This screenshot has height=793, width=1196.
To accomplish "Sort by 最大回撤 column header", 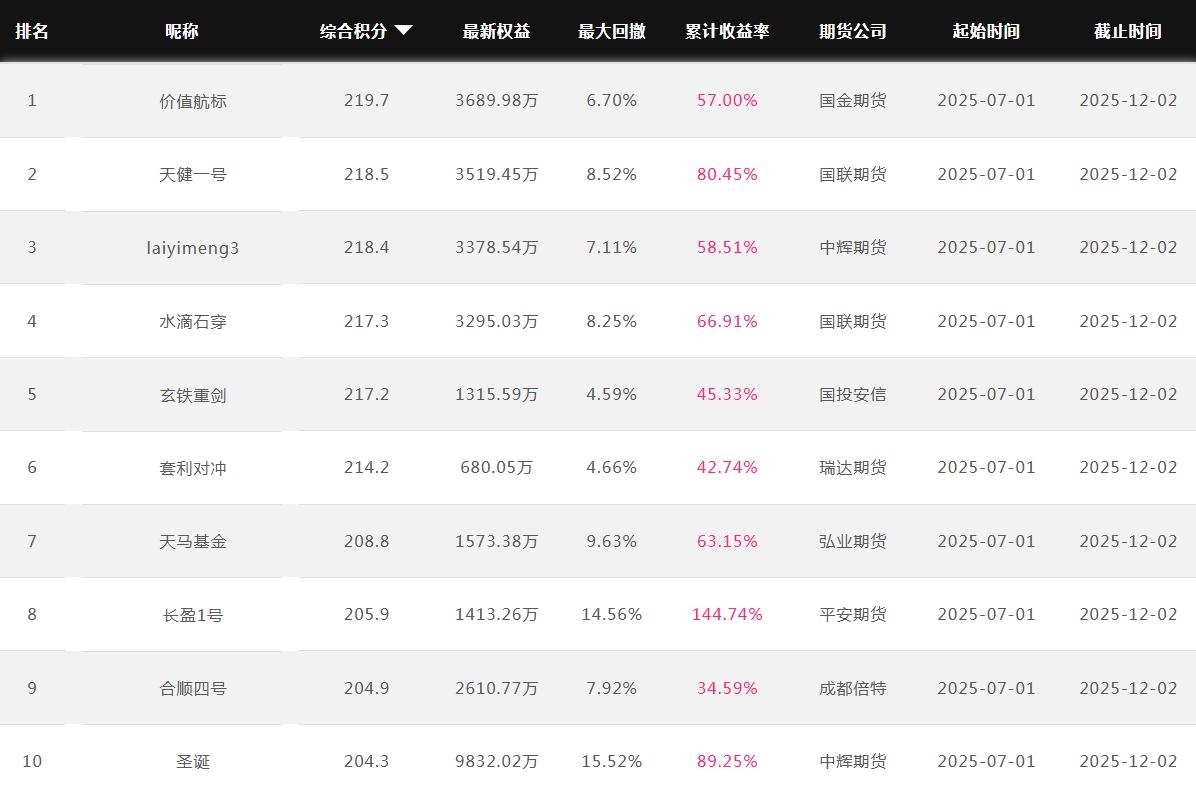I will pyautogui.click(x=611, y=31).
